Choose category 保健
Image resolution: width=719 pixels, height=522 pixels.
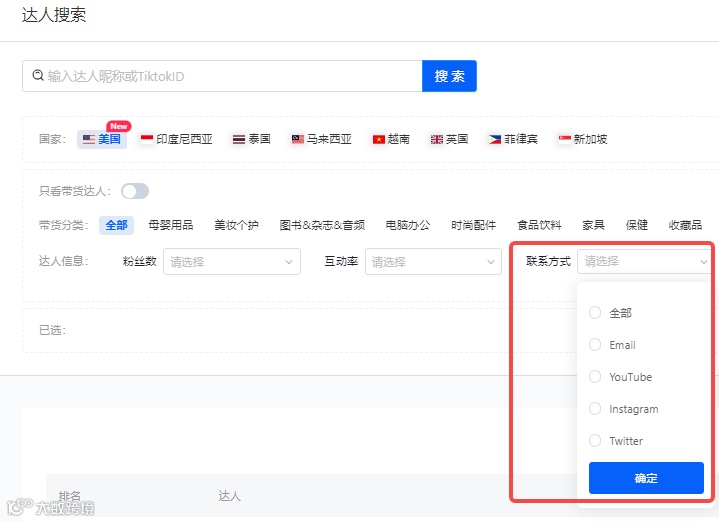(x=637, y=225)
